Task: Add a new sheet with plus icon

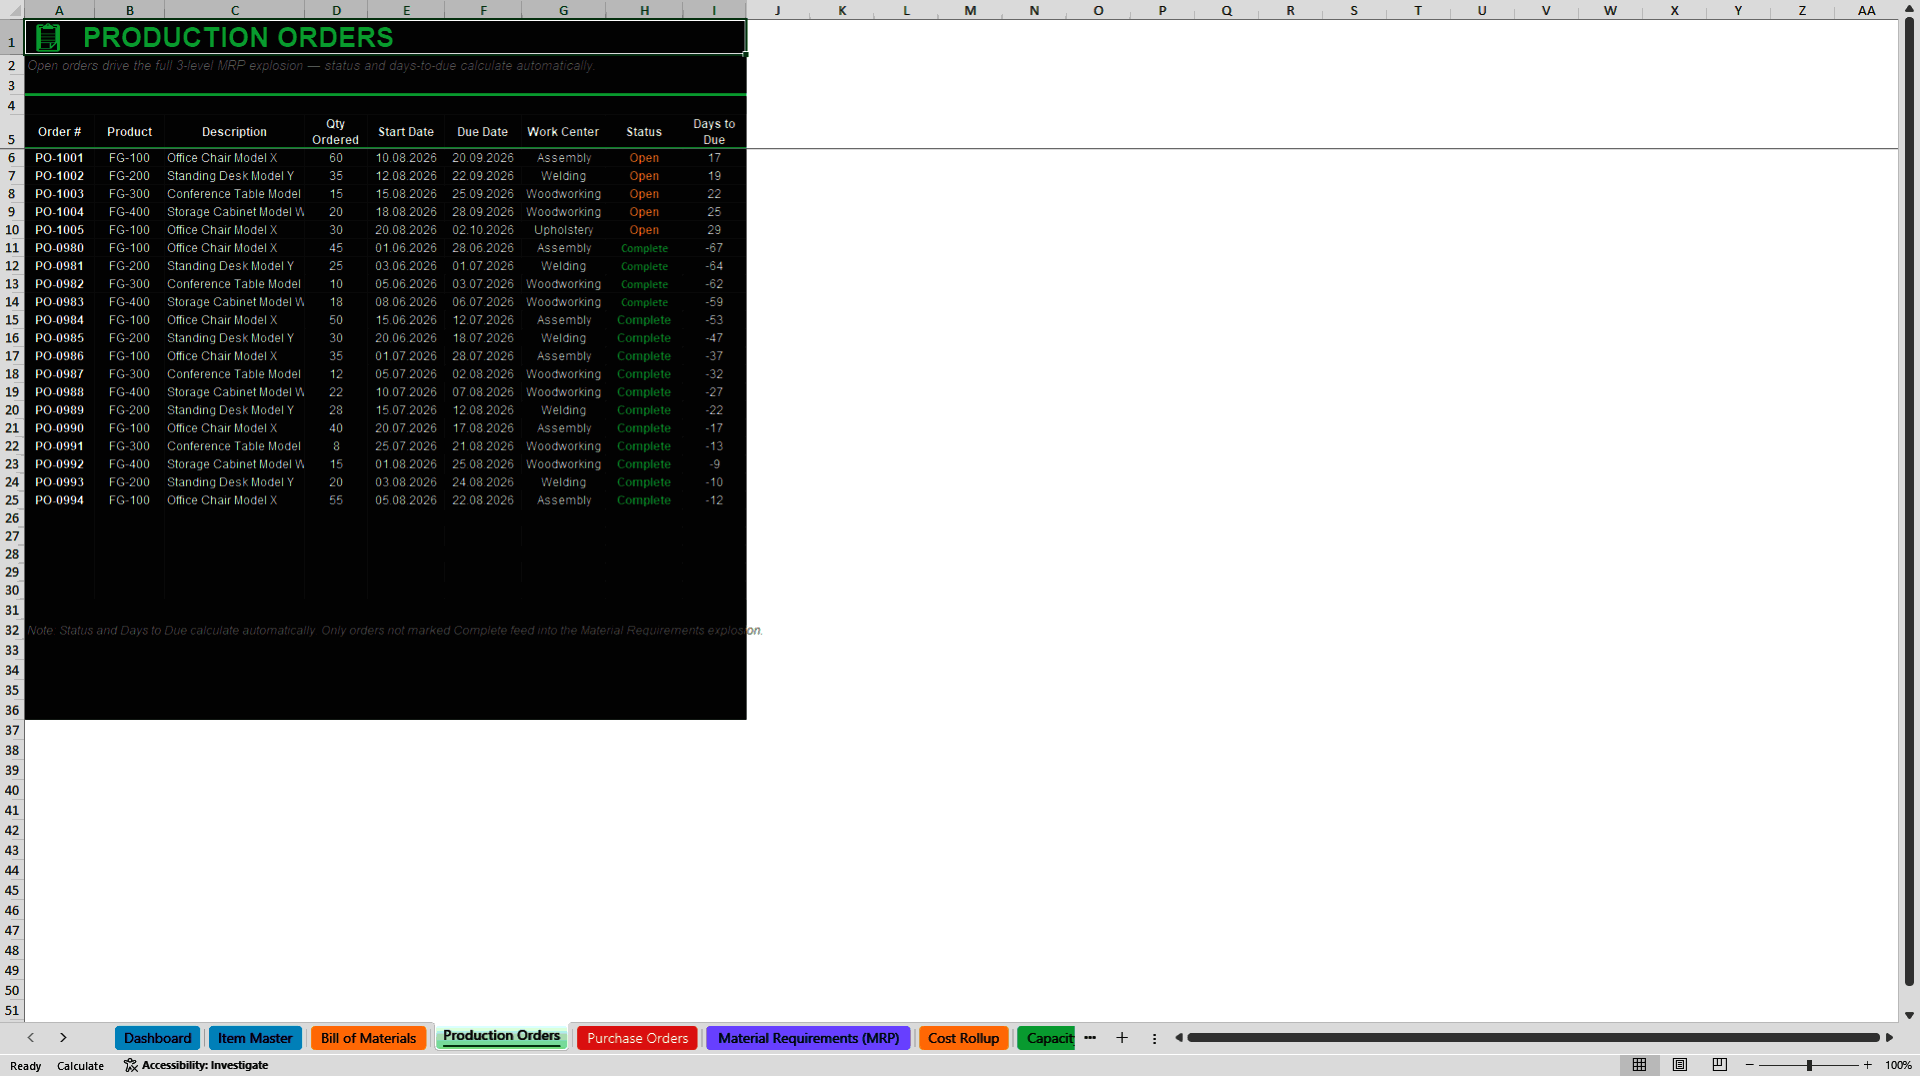Action: tap(1122, 1038)
